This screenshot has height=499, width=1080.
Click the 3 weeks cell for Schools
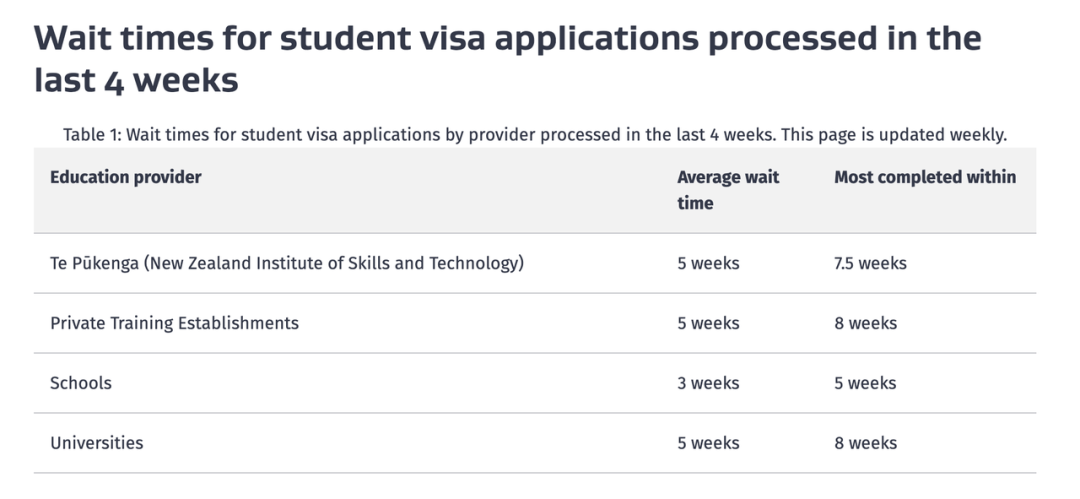[x=708, y=383]
